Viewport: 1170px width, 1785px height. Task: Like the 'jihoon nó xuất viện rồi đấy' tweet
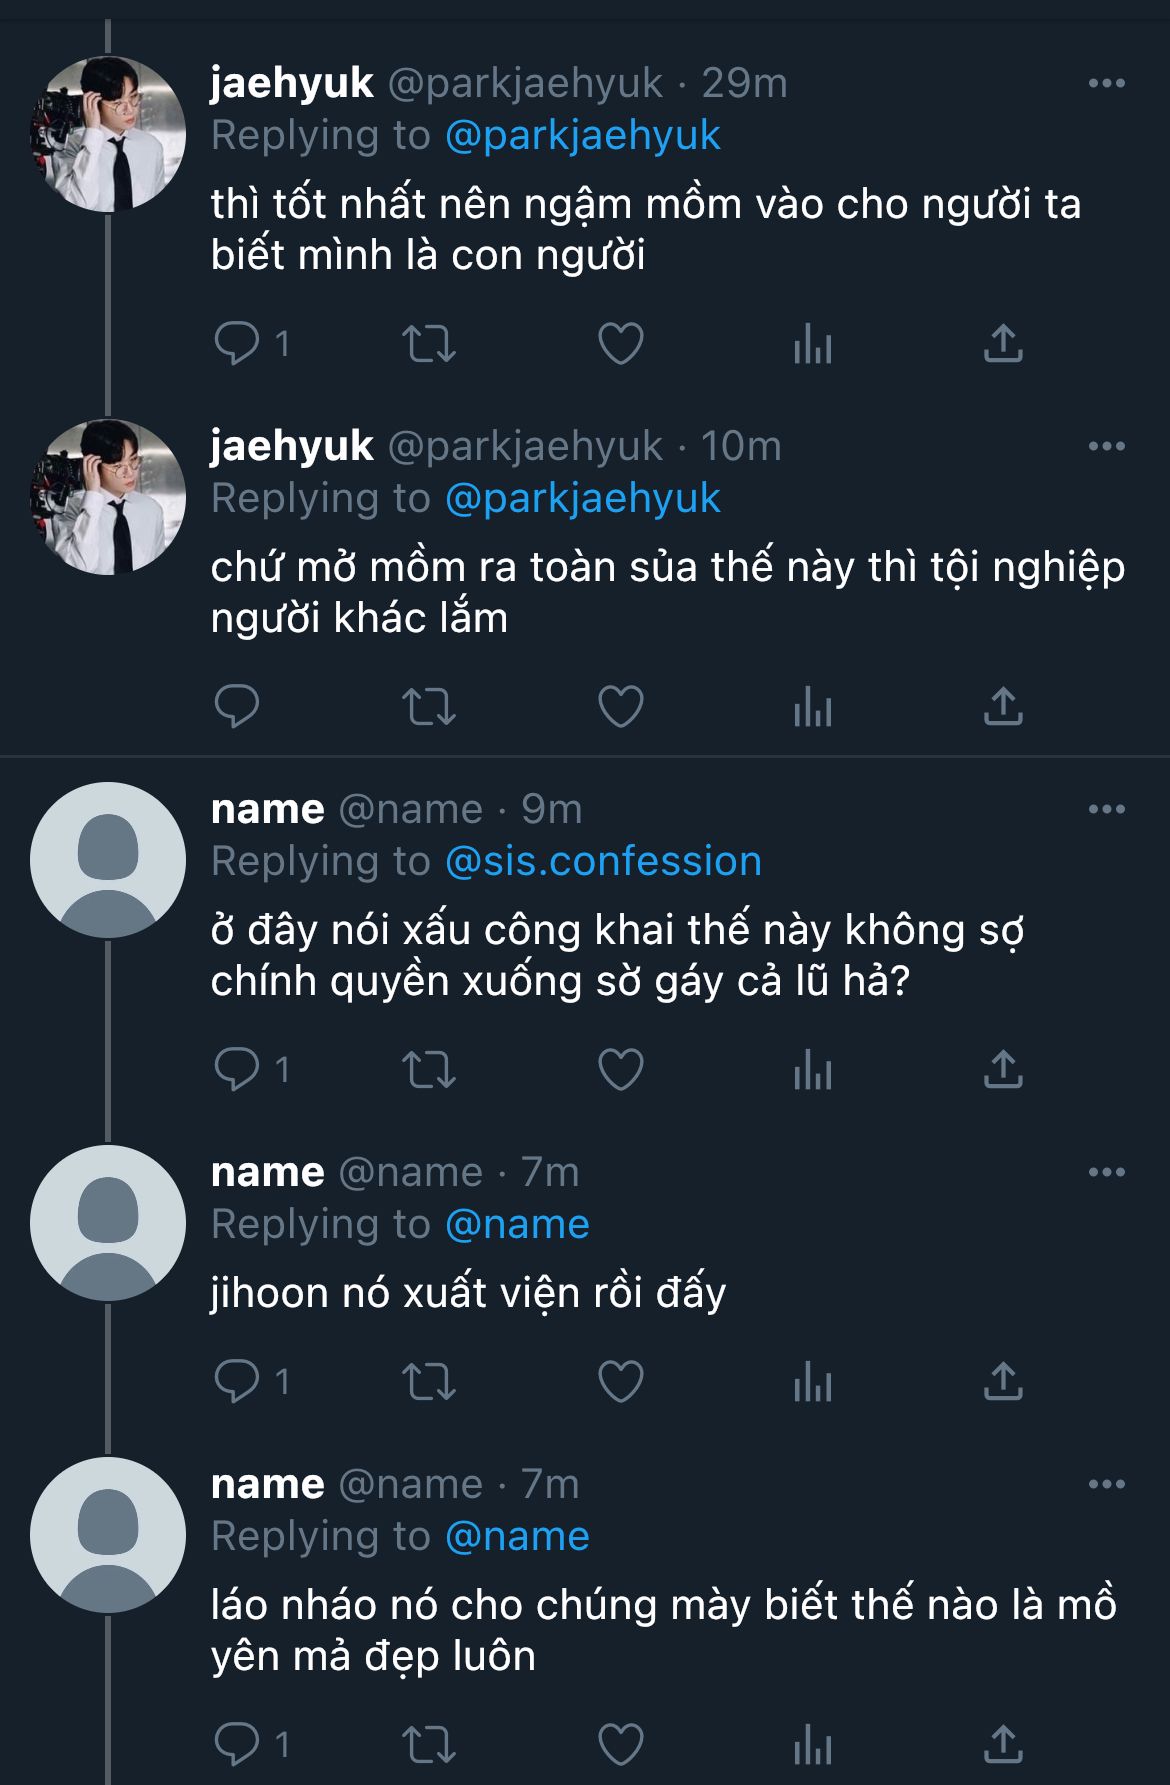point(620,1382)
